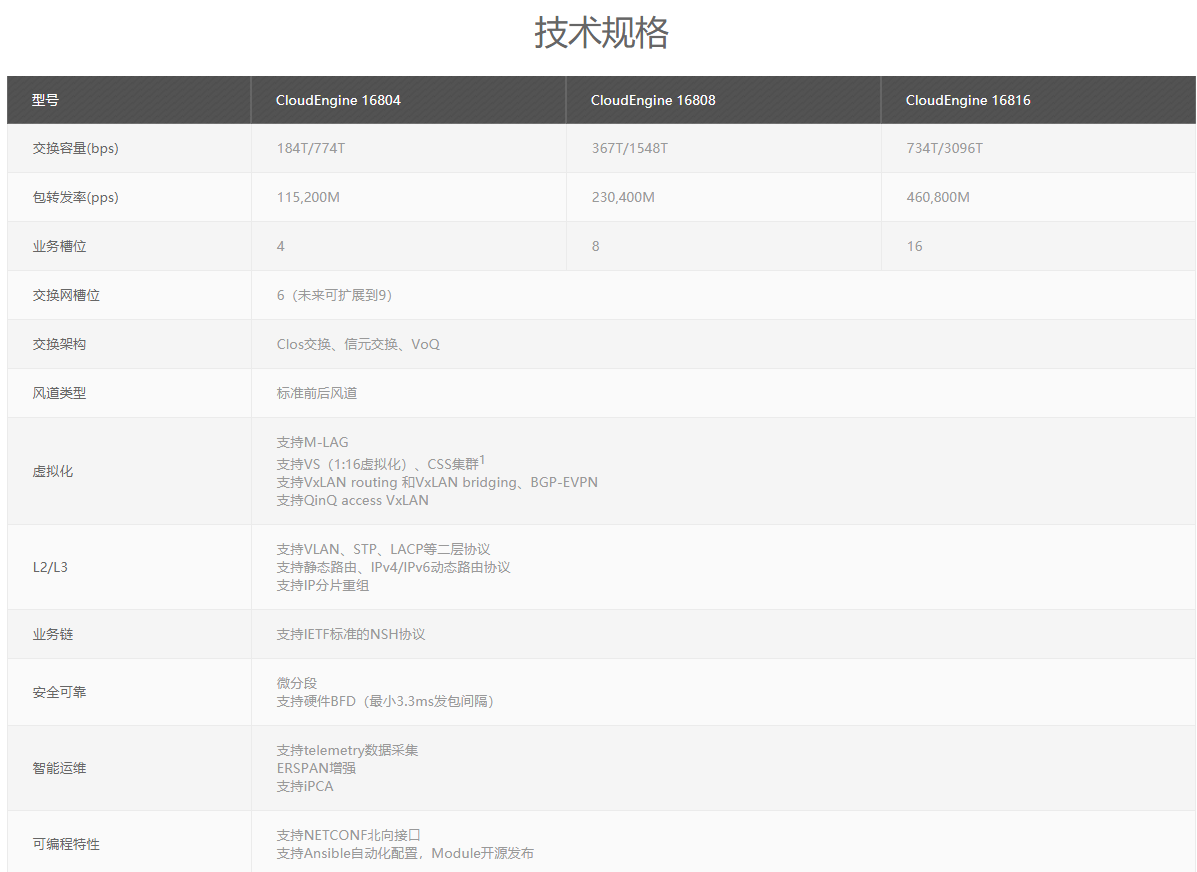Click the 支持iPCA line
Screen dimensions: 1197x872
pos(305,786)
